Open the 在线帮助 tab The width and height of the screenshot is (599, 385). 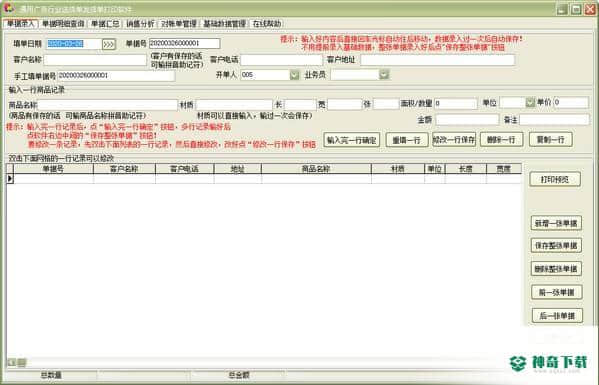267,24
